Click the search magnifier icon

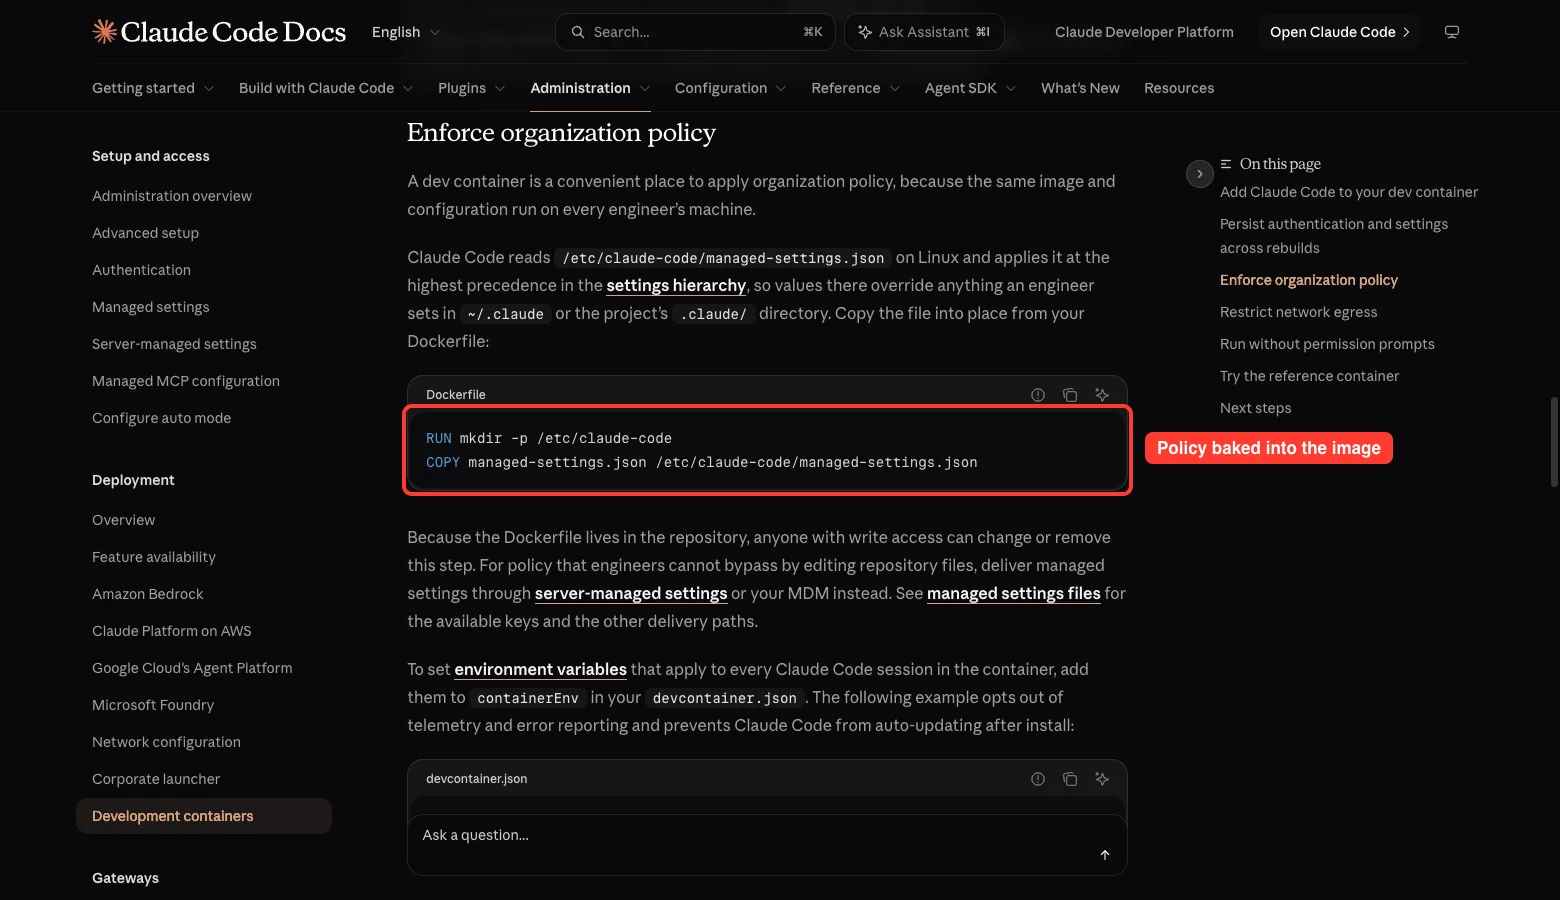578,32
